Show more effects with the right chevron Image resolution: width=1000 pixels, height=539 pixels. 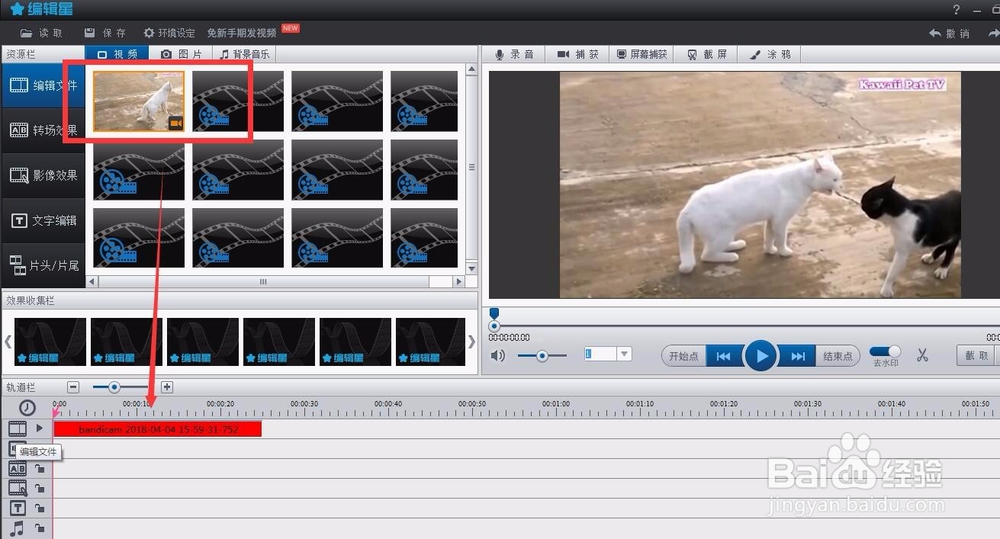click(x=471, y=342)
